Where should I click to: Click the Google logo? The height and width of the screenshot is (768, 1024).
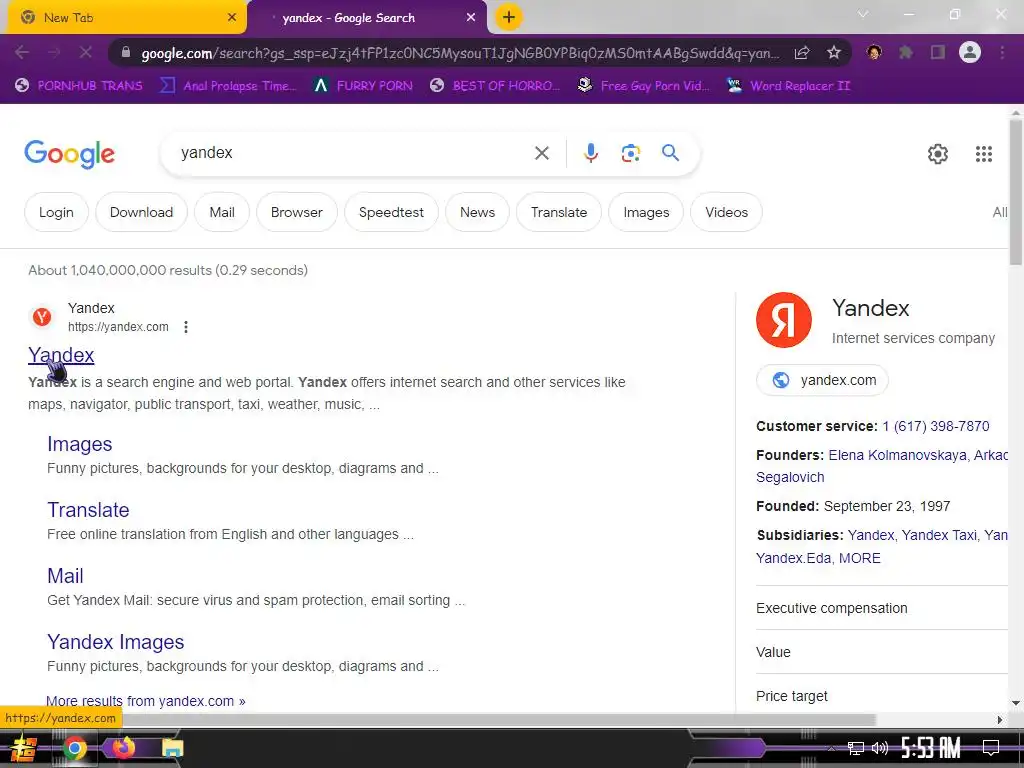[69, 153]
